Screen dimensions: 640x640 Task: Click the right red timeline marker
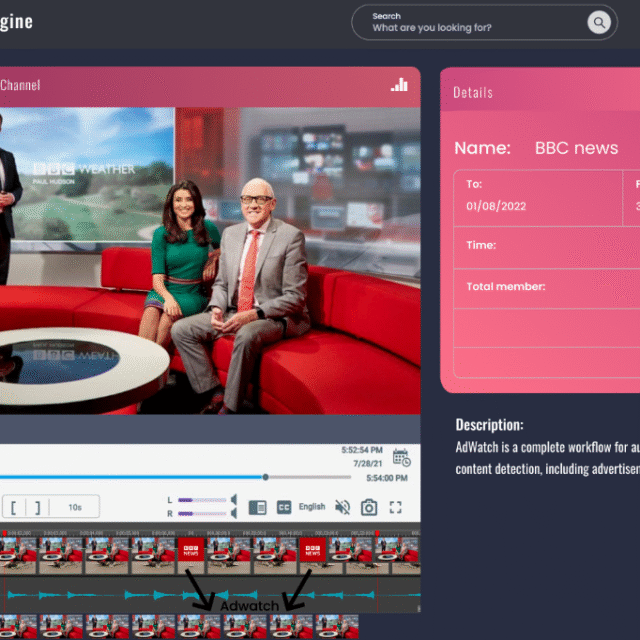(x=378, y=533)
